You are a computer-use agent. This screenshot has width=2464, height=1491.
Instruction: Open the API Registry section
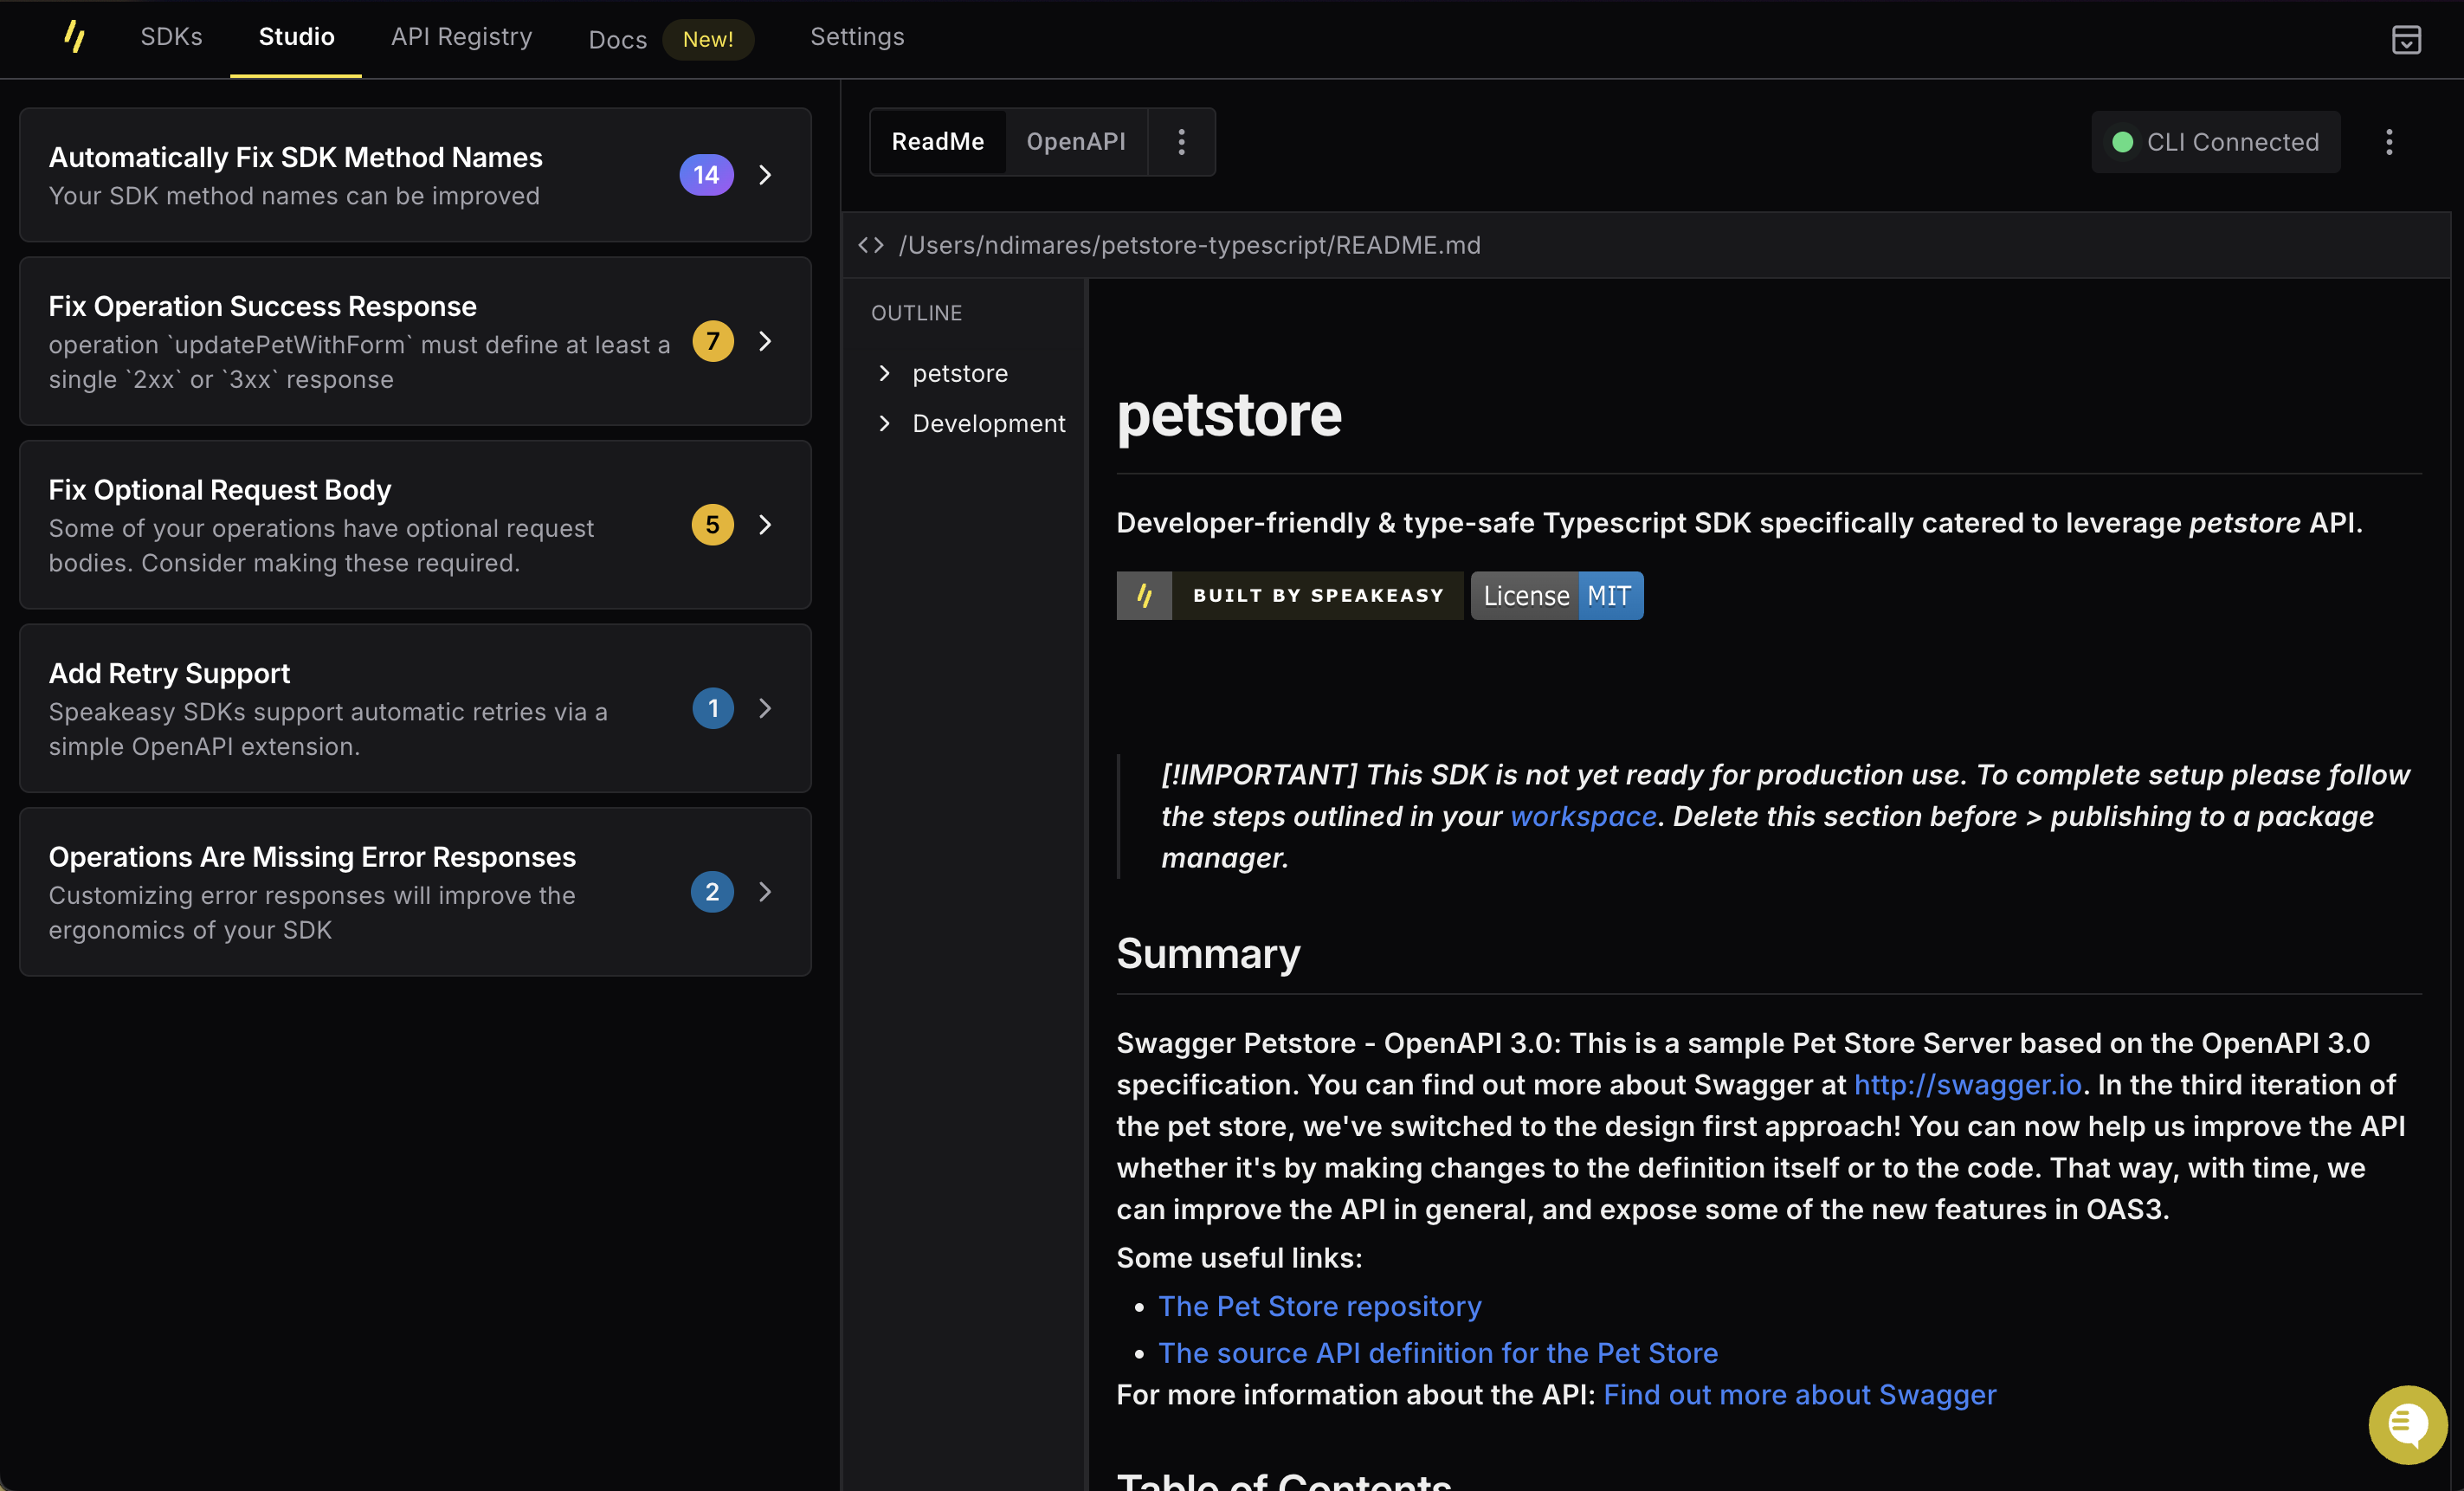tap(461, 37)
